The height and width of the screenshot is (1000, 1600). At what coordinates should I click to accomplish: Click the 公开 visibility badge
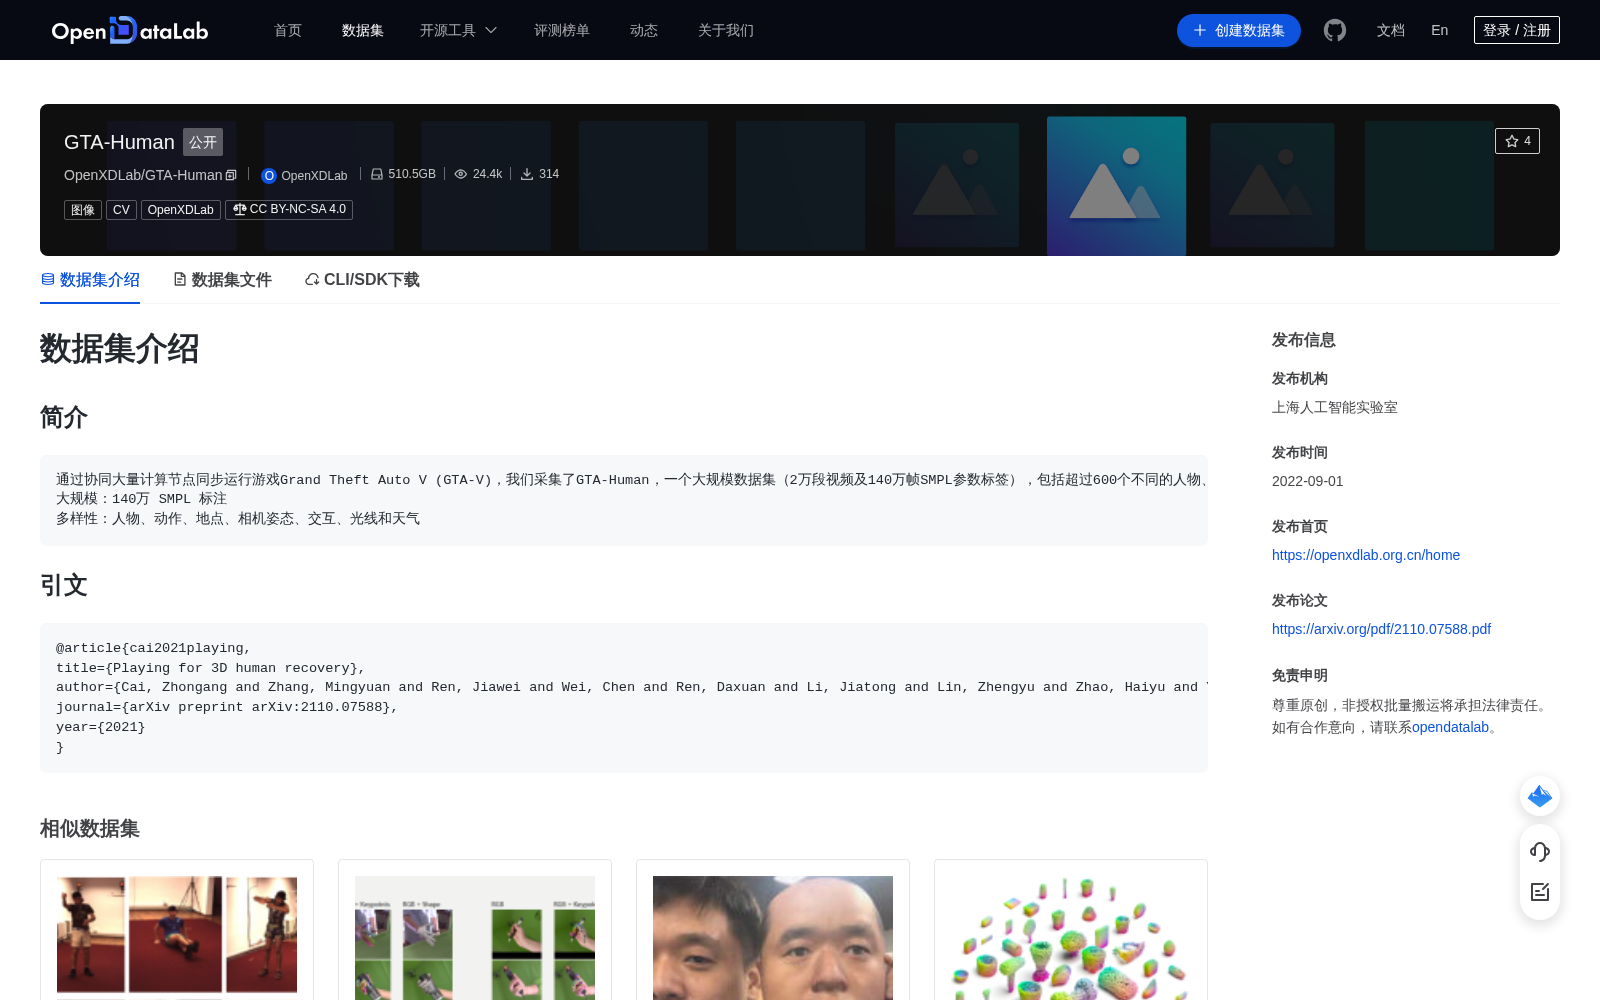click(x=203, y=142)
